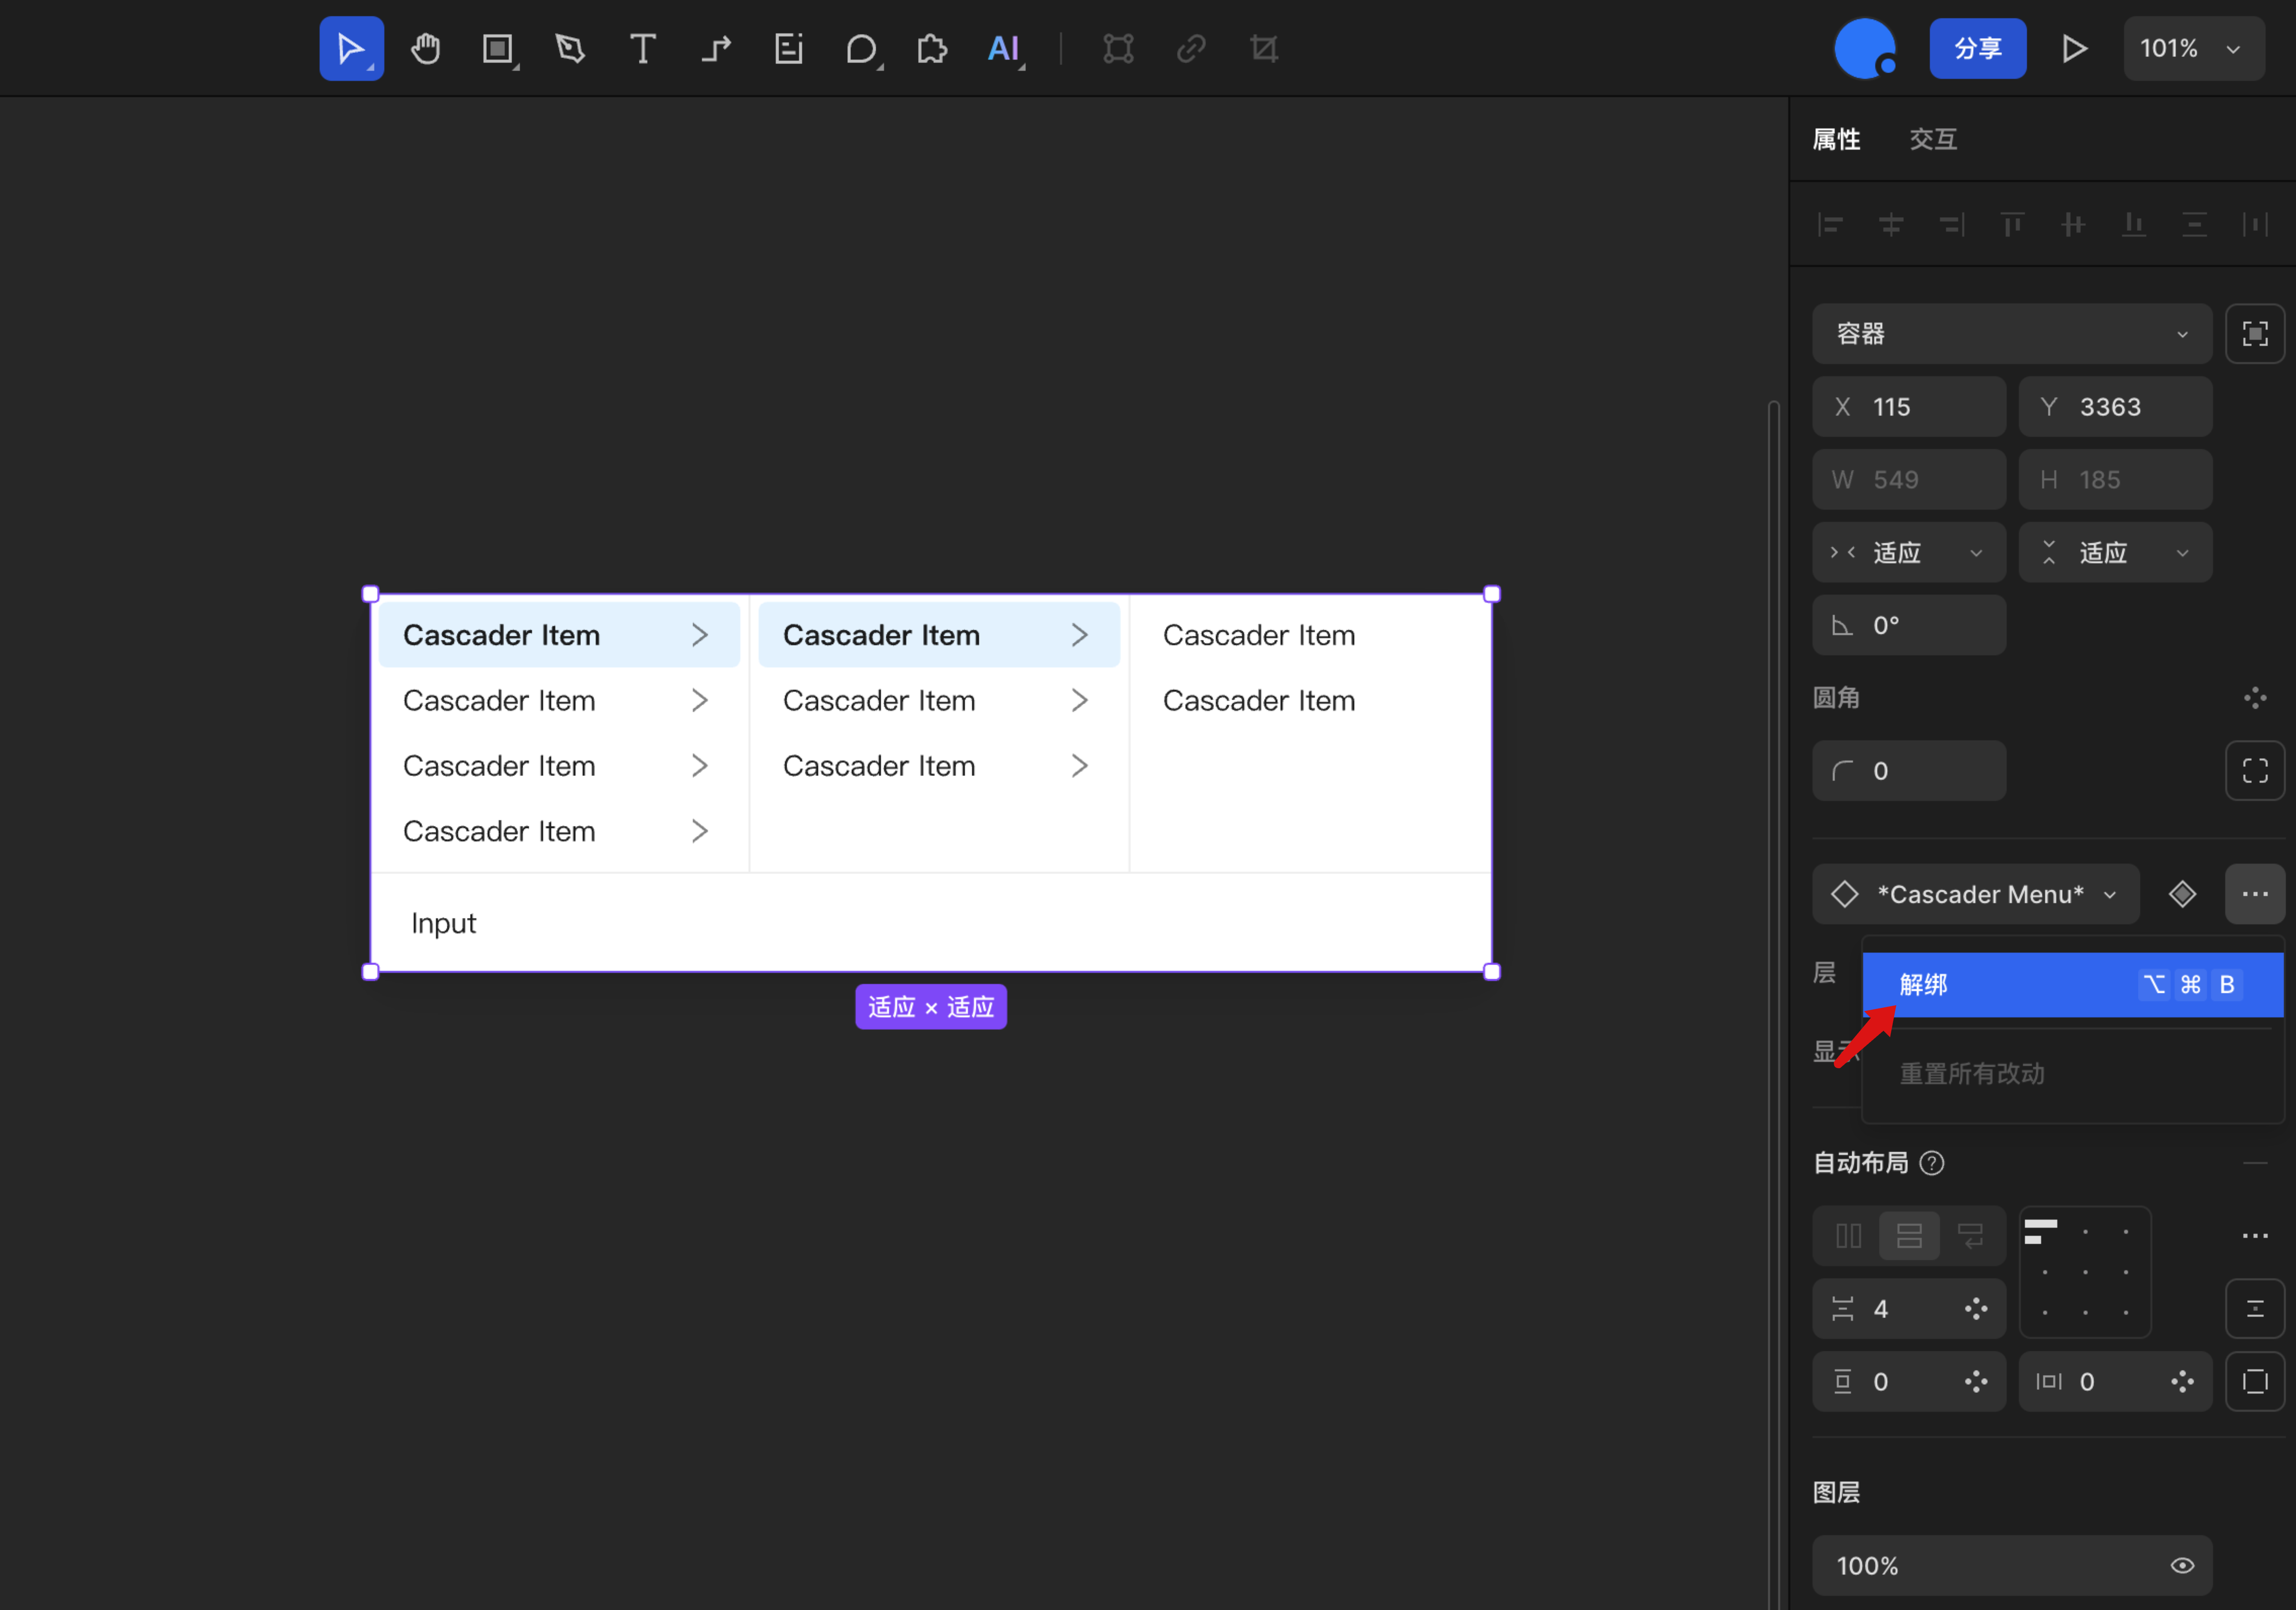Open the 自动布局 help question icon

coord(1932,1163)
